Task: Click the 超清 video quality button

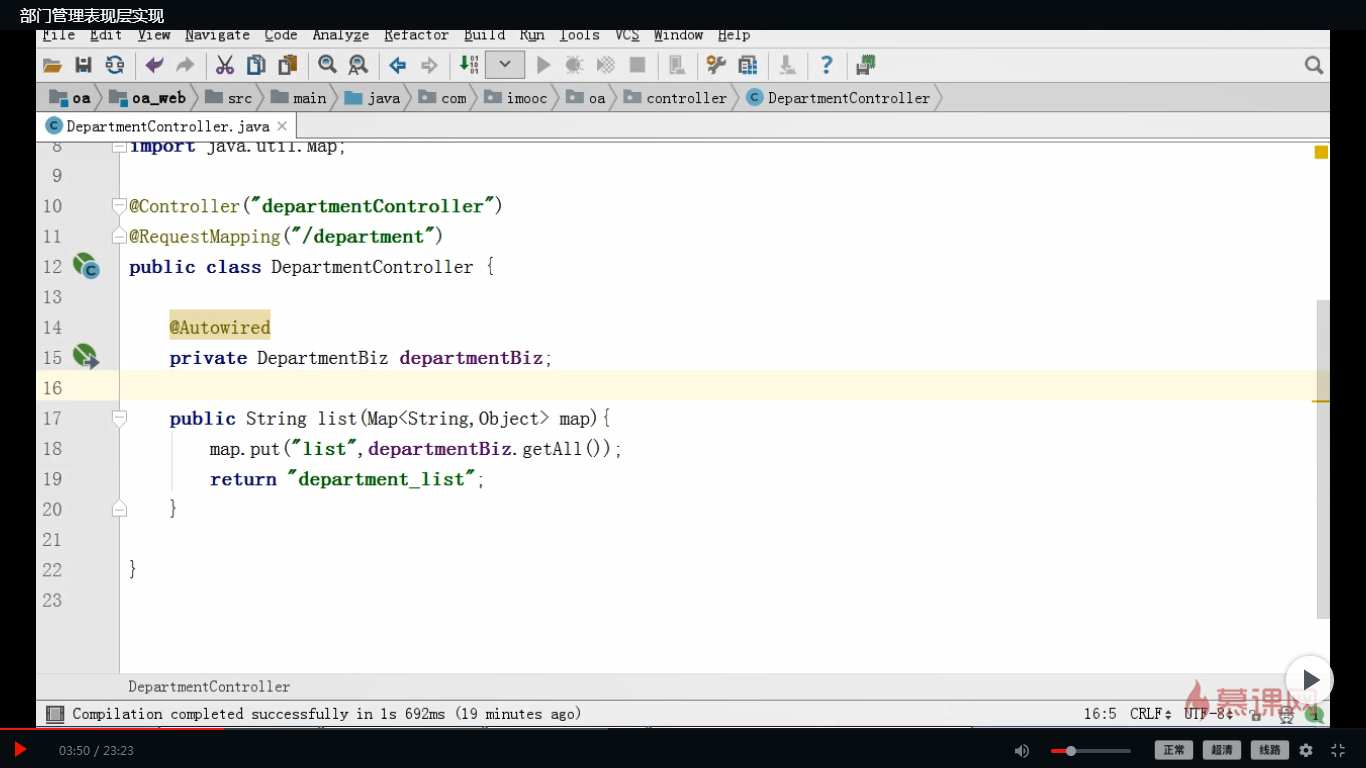Action: [1222, 750]
